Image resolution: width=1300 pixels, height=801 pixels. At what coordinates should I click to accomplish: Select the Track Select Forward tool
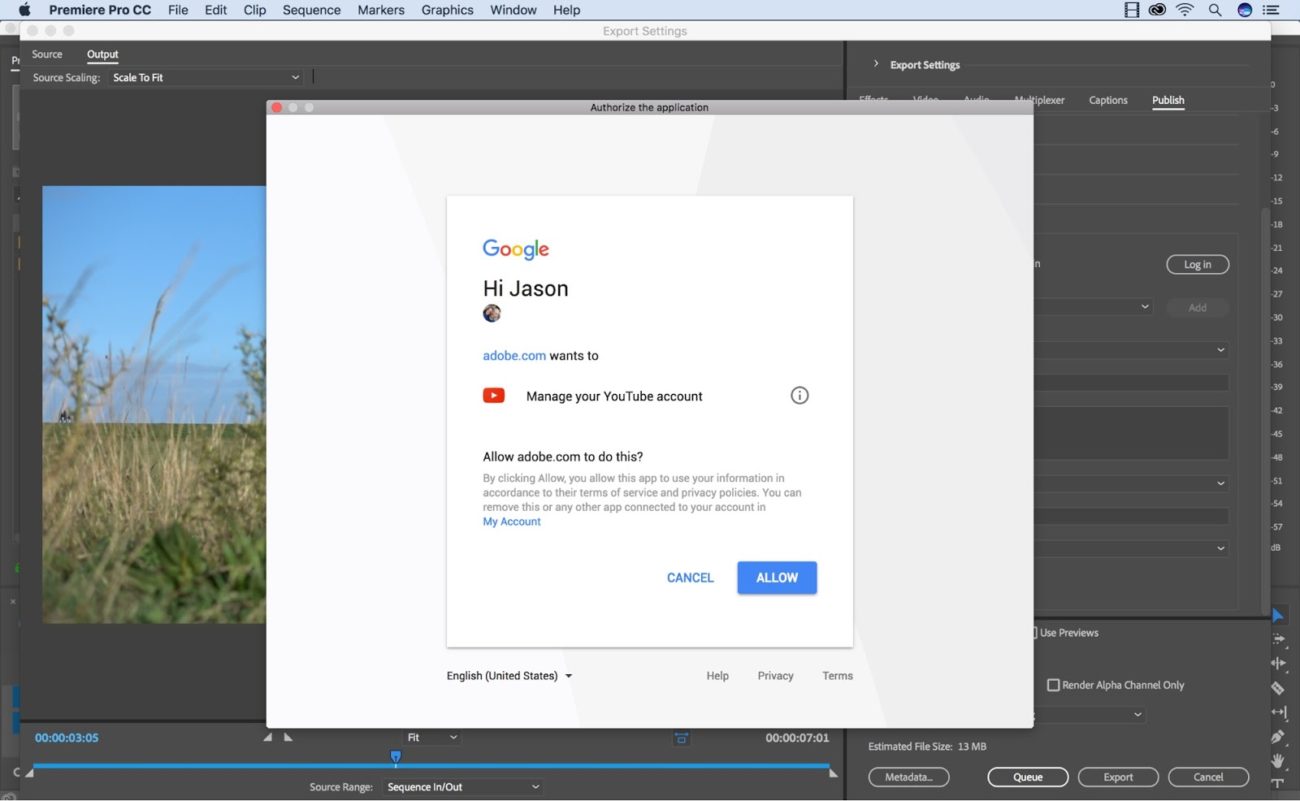click(1278, 639)
